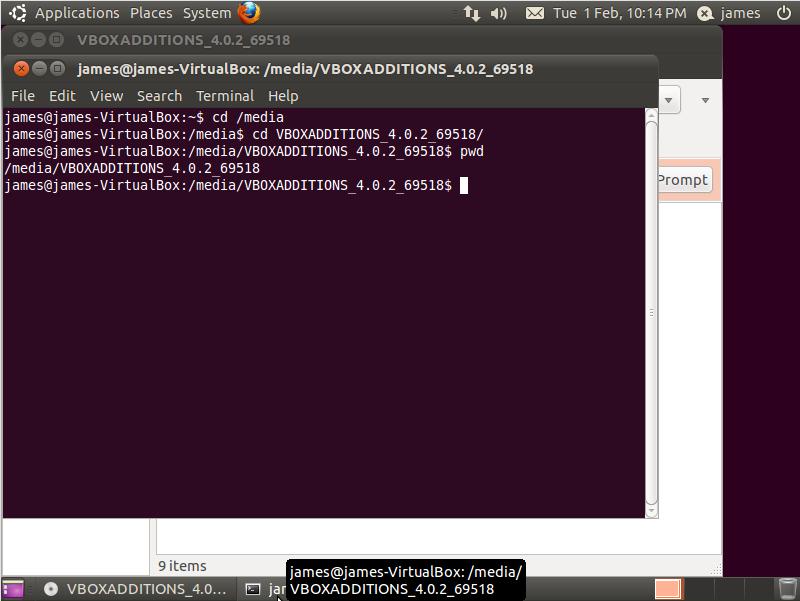Viewport: 800px width, 601px height.
Task: Open the Places menu
Action: click(x=151, y=13)
